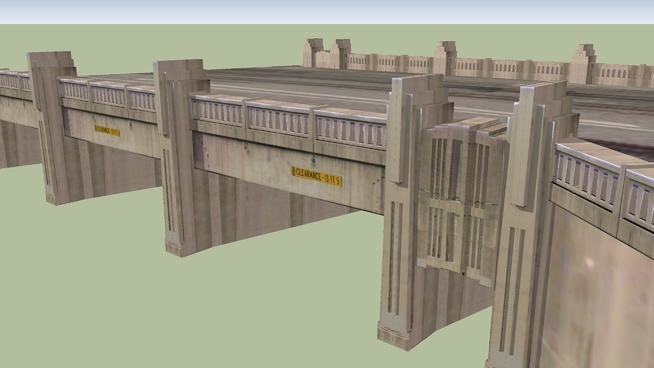Click the balustrade railing above the large clearance sign

click(x=288, y=120)
